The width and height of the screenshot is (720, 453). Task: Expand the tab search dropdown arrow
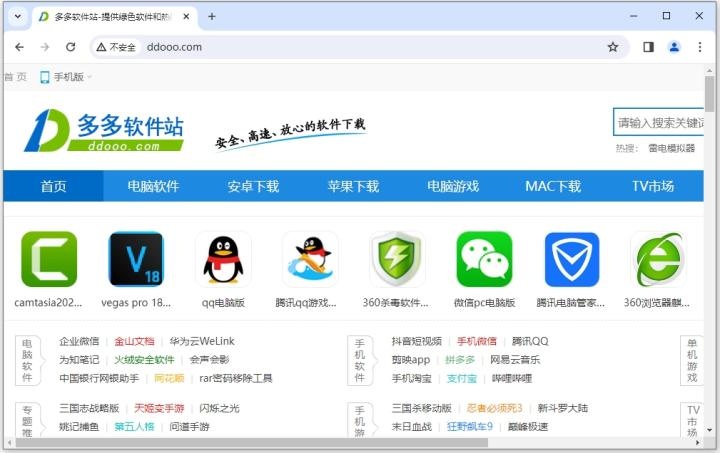tap(17, 17)
